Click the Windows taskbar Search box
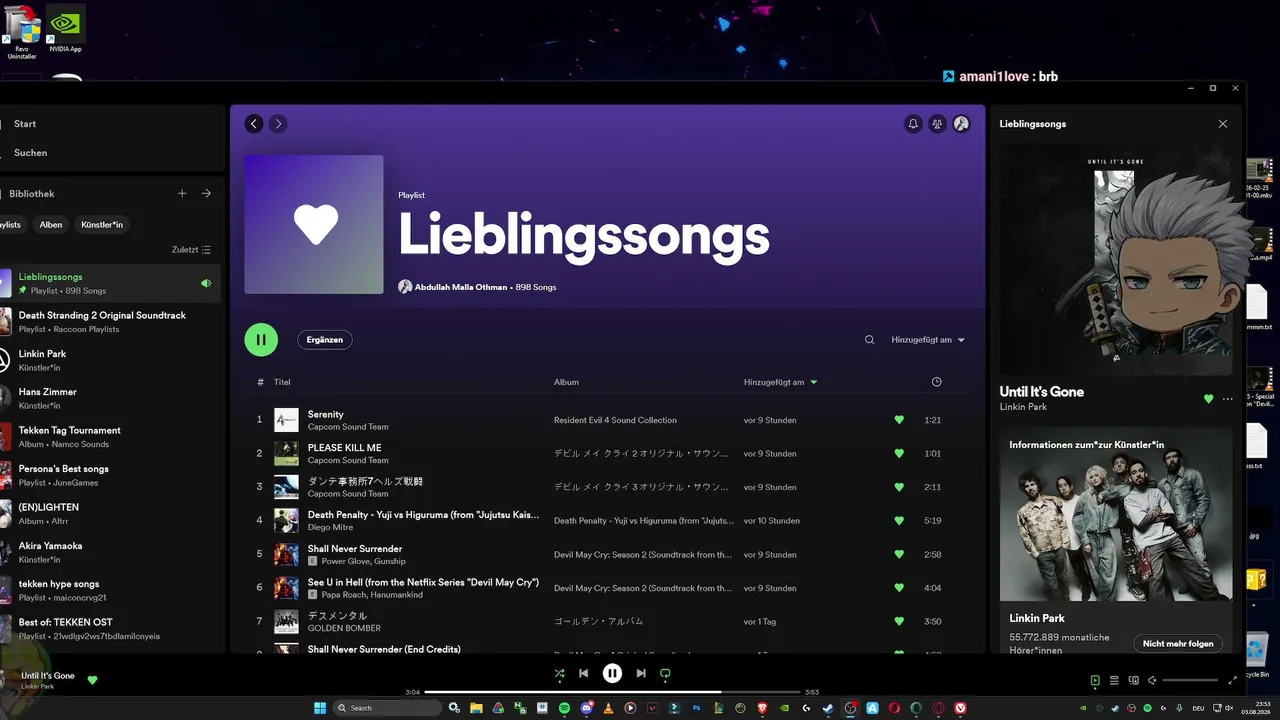 (387, 708)
